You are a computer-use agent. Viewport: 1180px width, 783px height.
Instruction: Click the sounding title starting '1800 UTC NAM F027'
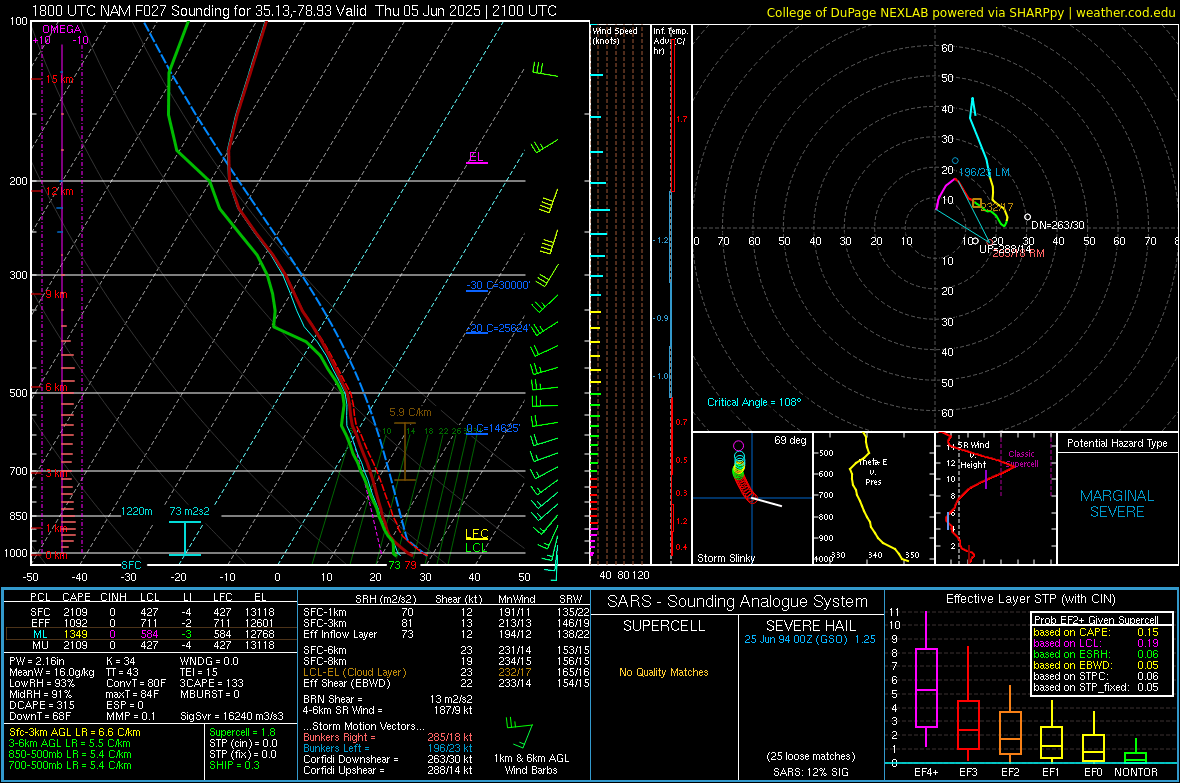[294, 11]
